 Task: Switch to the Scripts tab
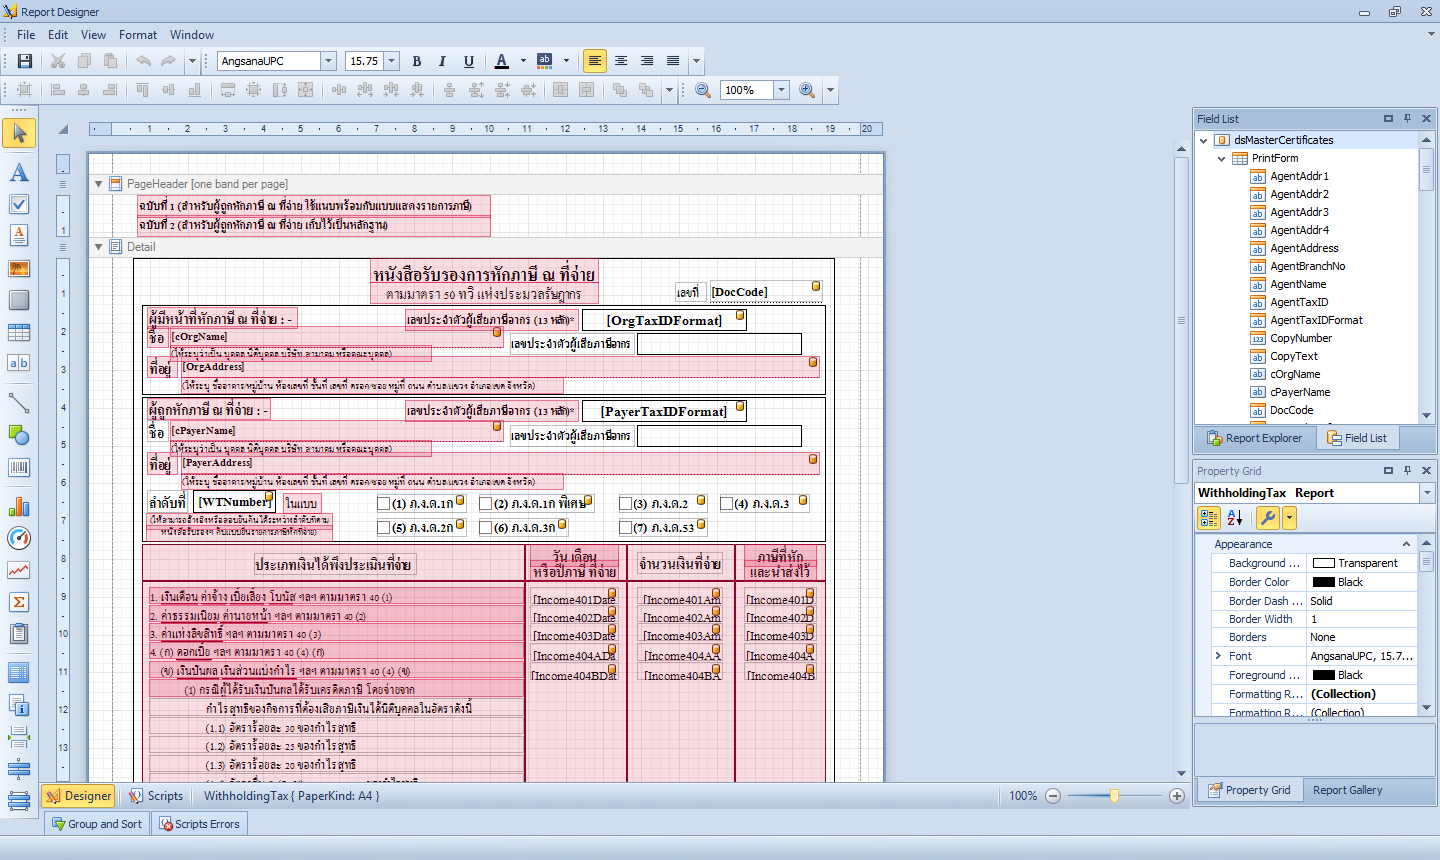[x=155, y=796]
